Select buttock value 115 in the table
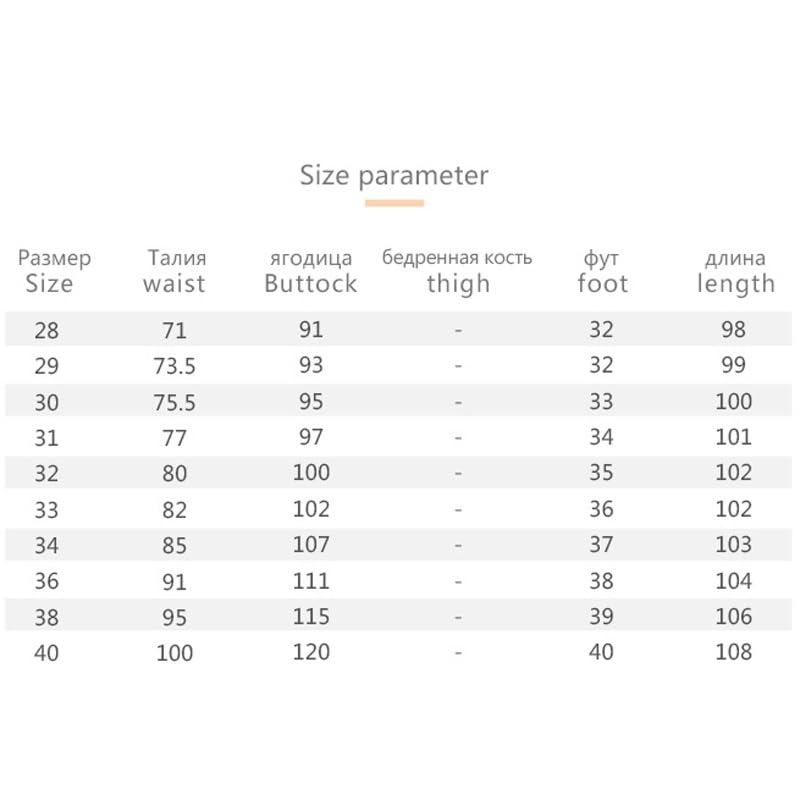The image size is (800, 800). point(311,617)
